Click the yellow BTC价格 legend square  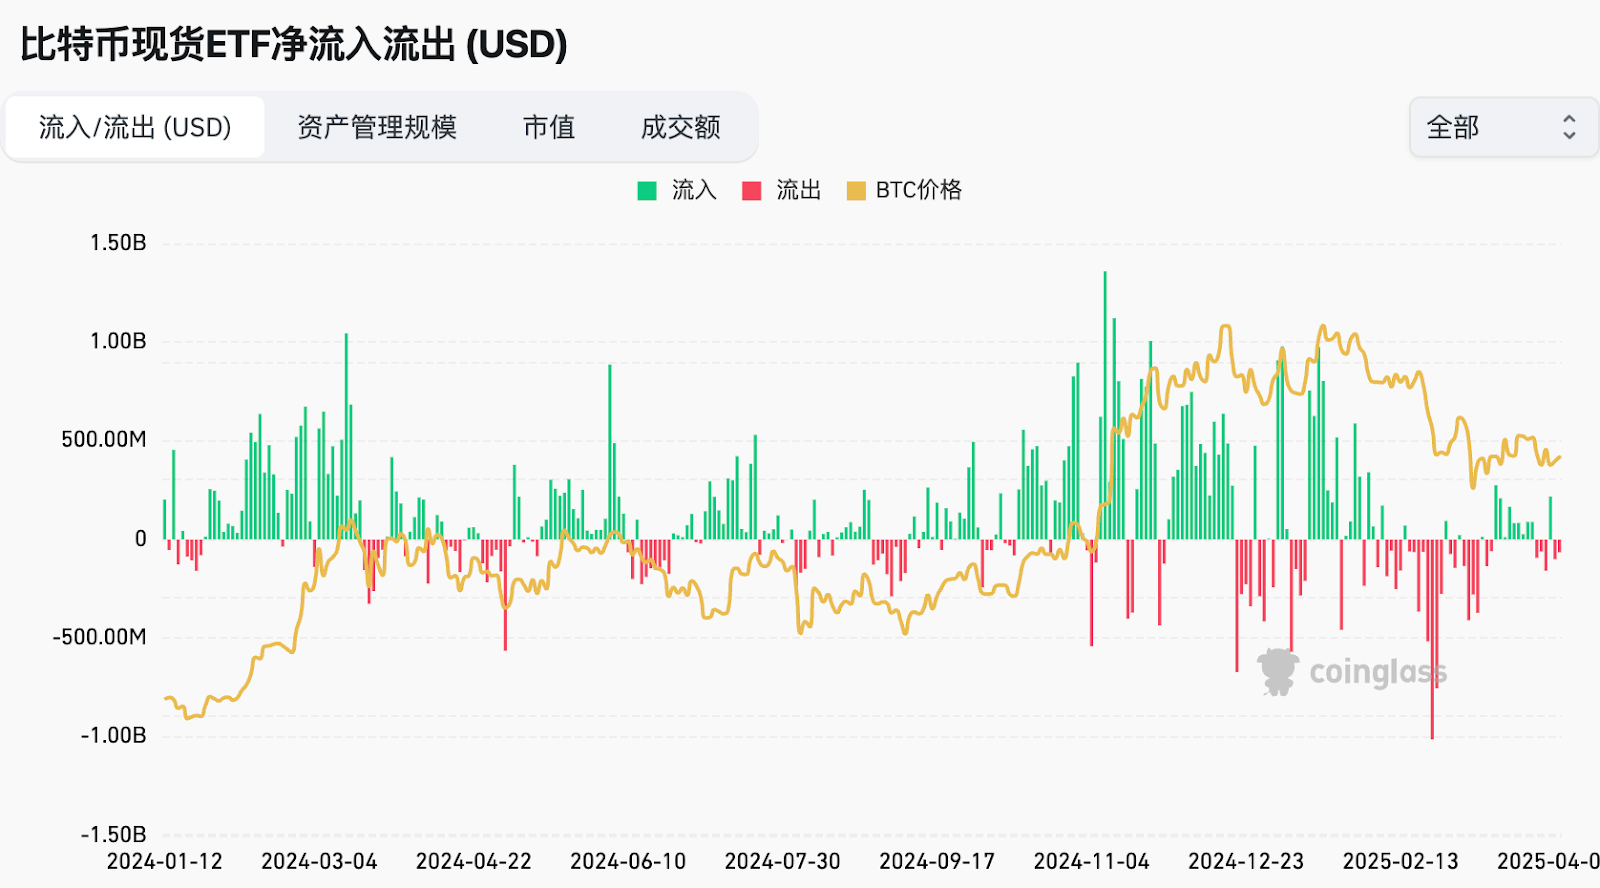pyautogui.click(x=856, y=191)
